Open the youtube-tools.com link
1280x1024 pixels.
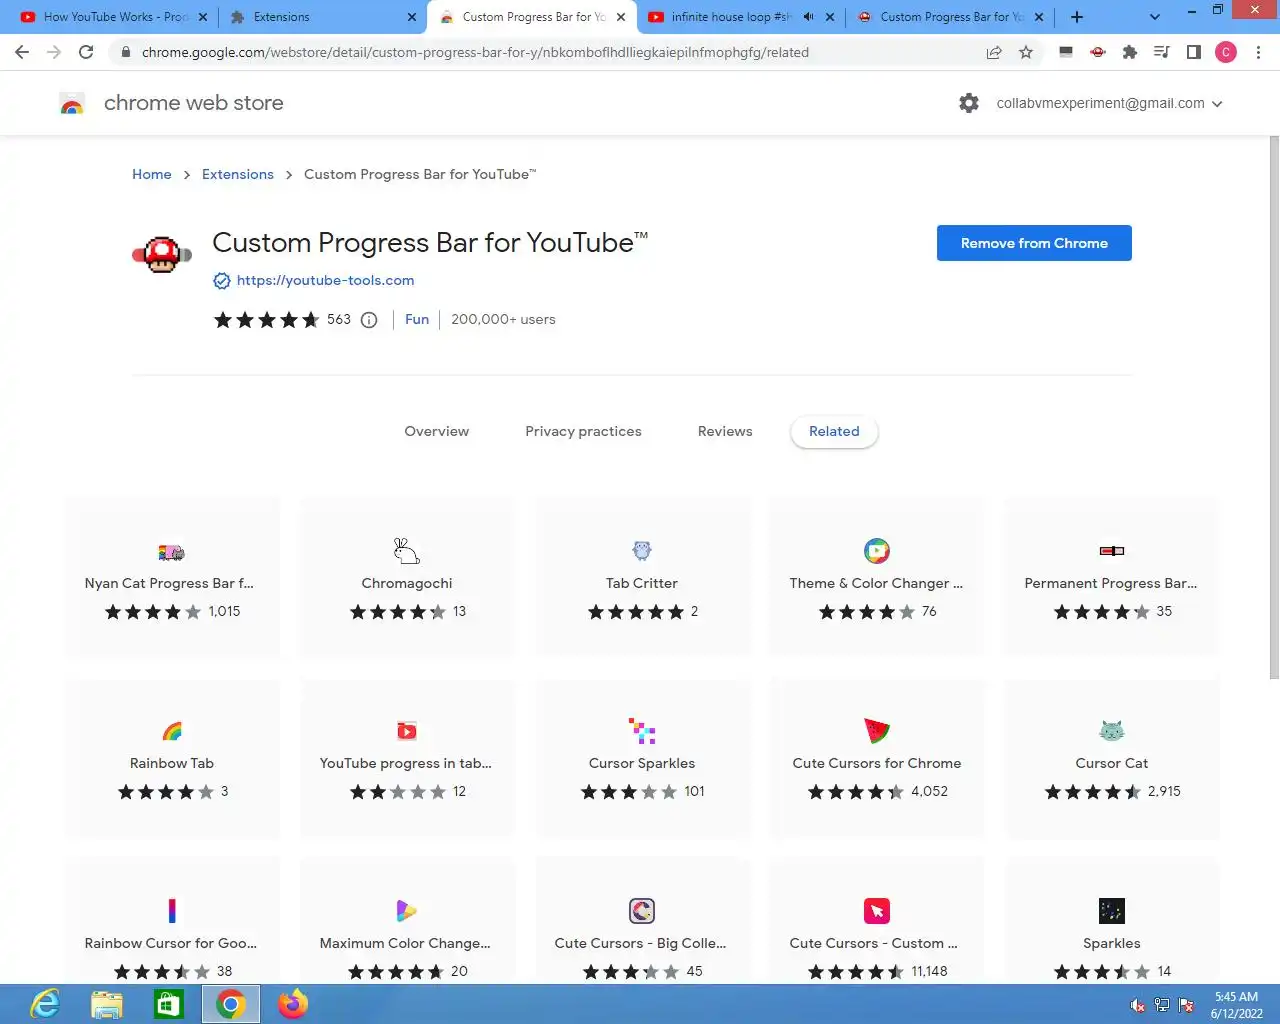[325, 281]
